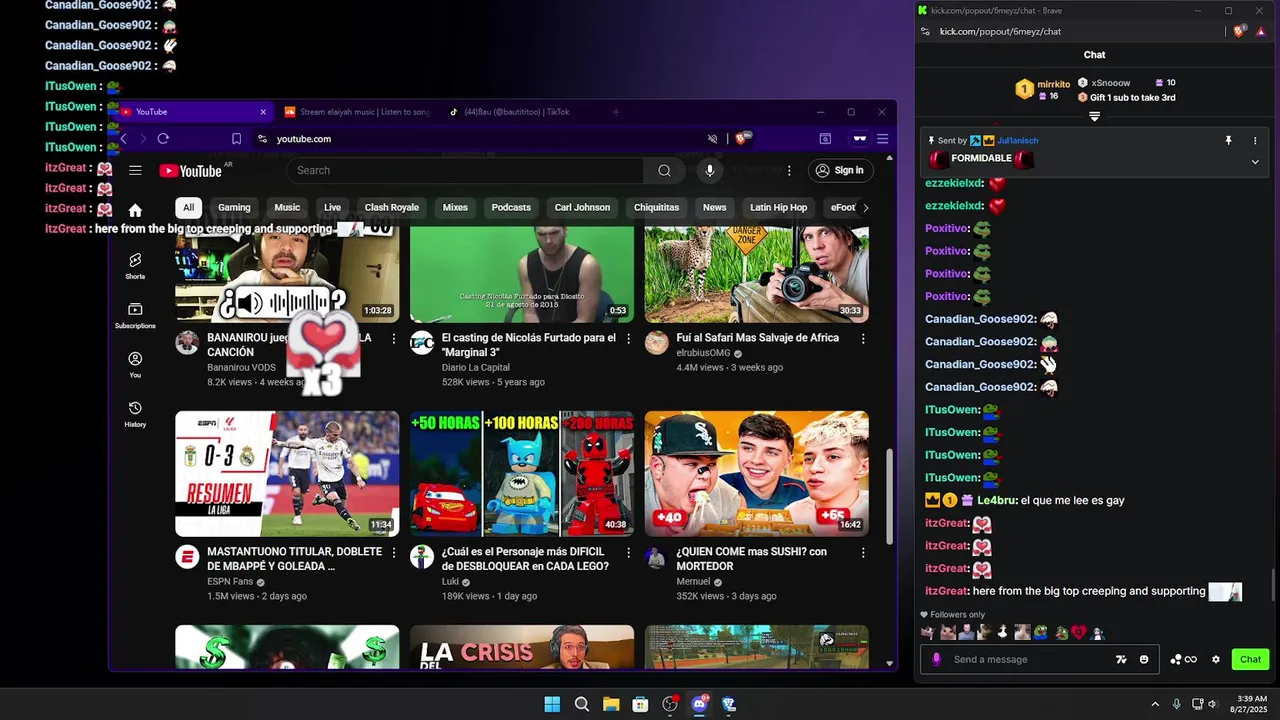Open Shorts in YouTube sidebar
The height and width of the screenshot is (720, 1280).
135,266
